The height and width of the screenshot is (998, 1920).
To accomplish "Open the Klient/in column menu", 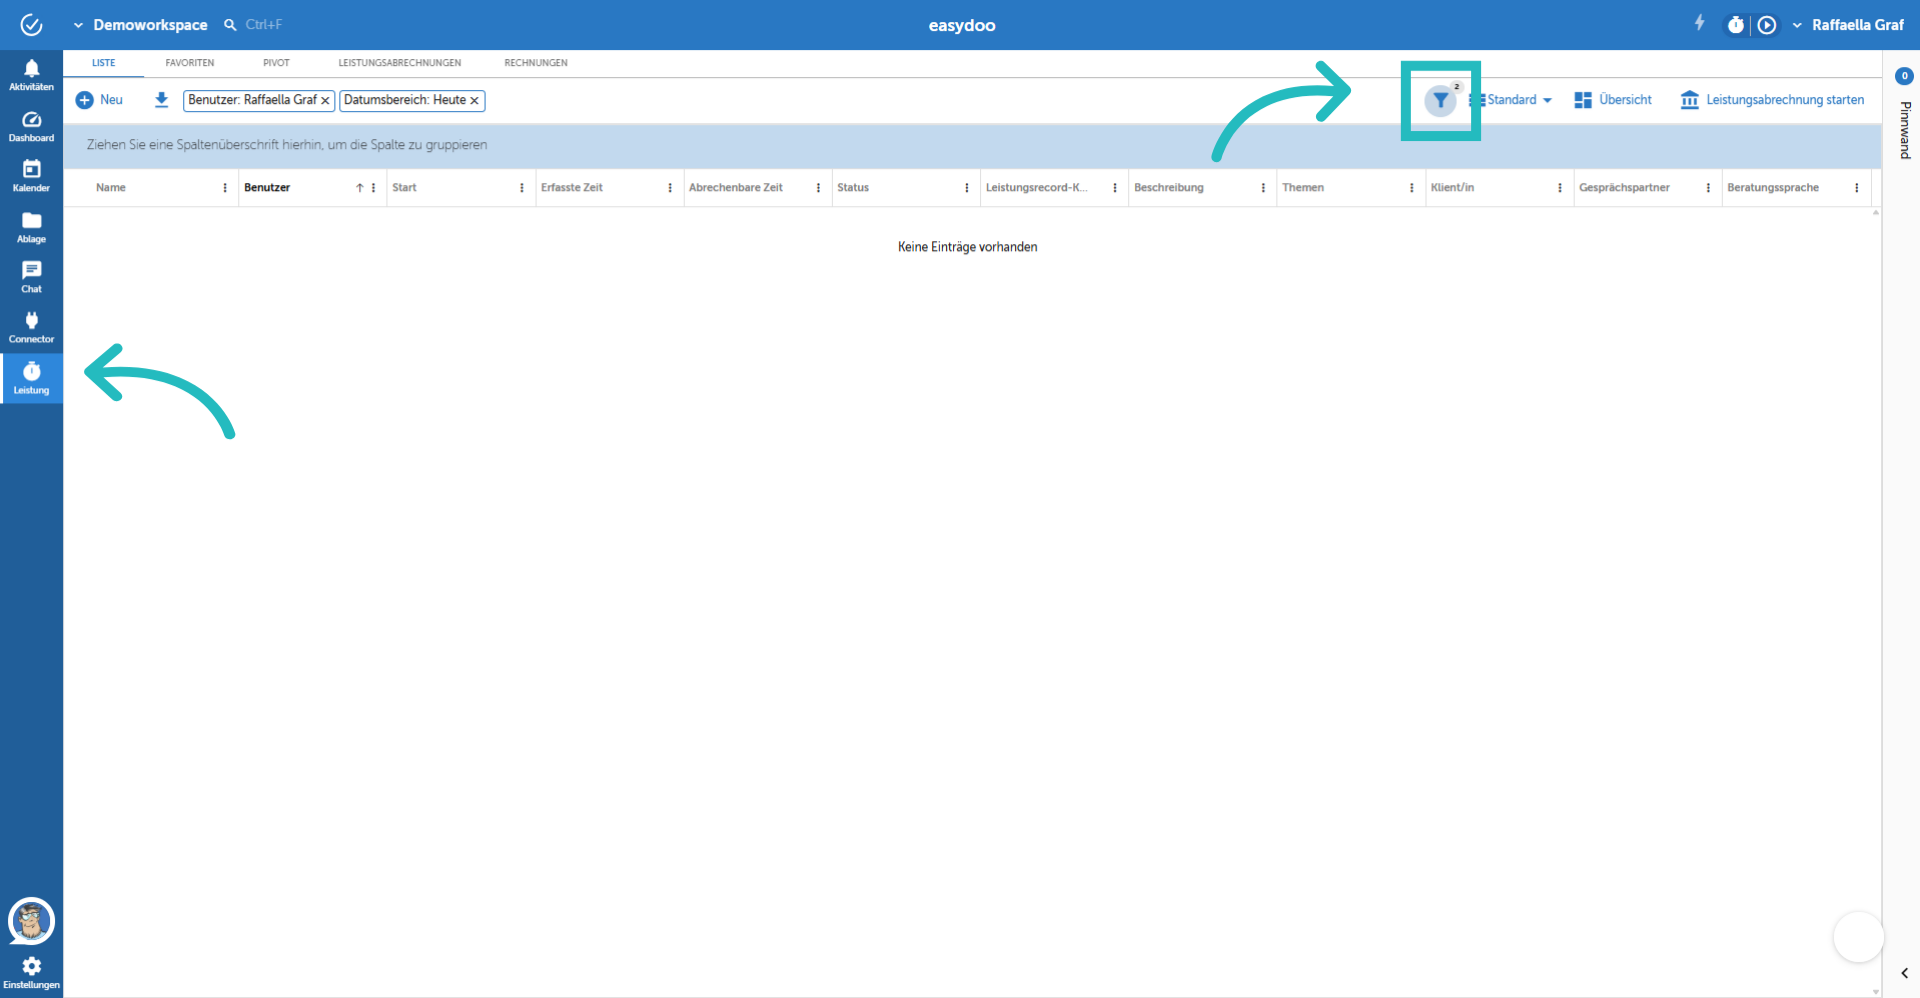I will 1560,188.
